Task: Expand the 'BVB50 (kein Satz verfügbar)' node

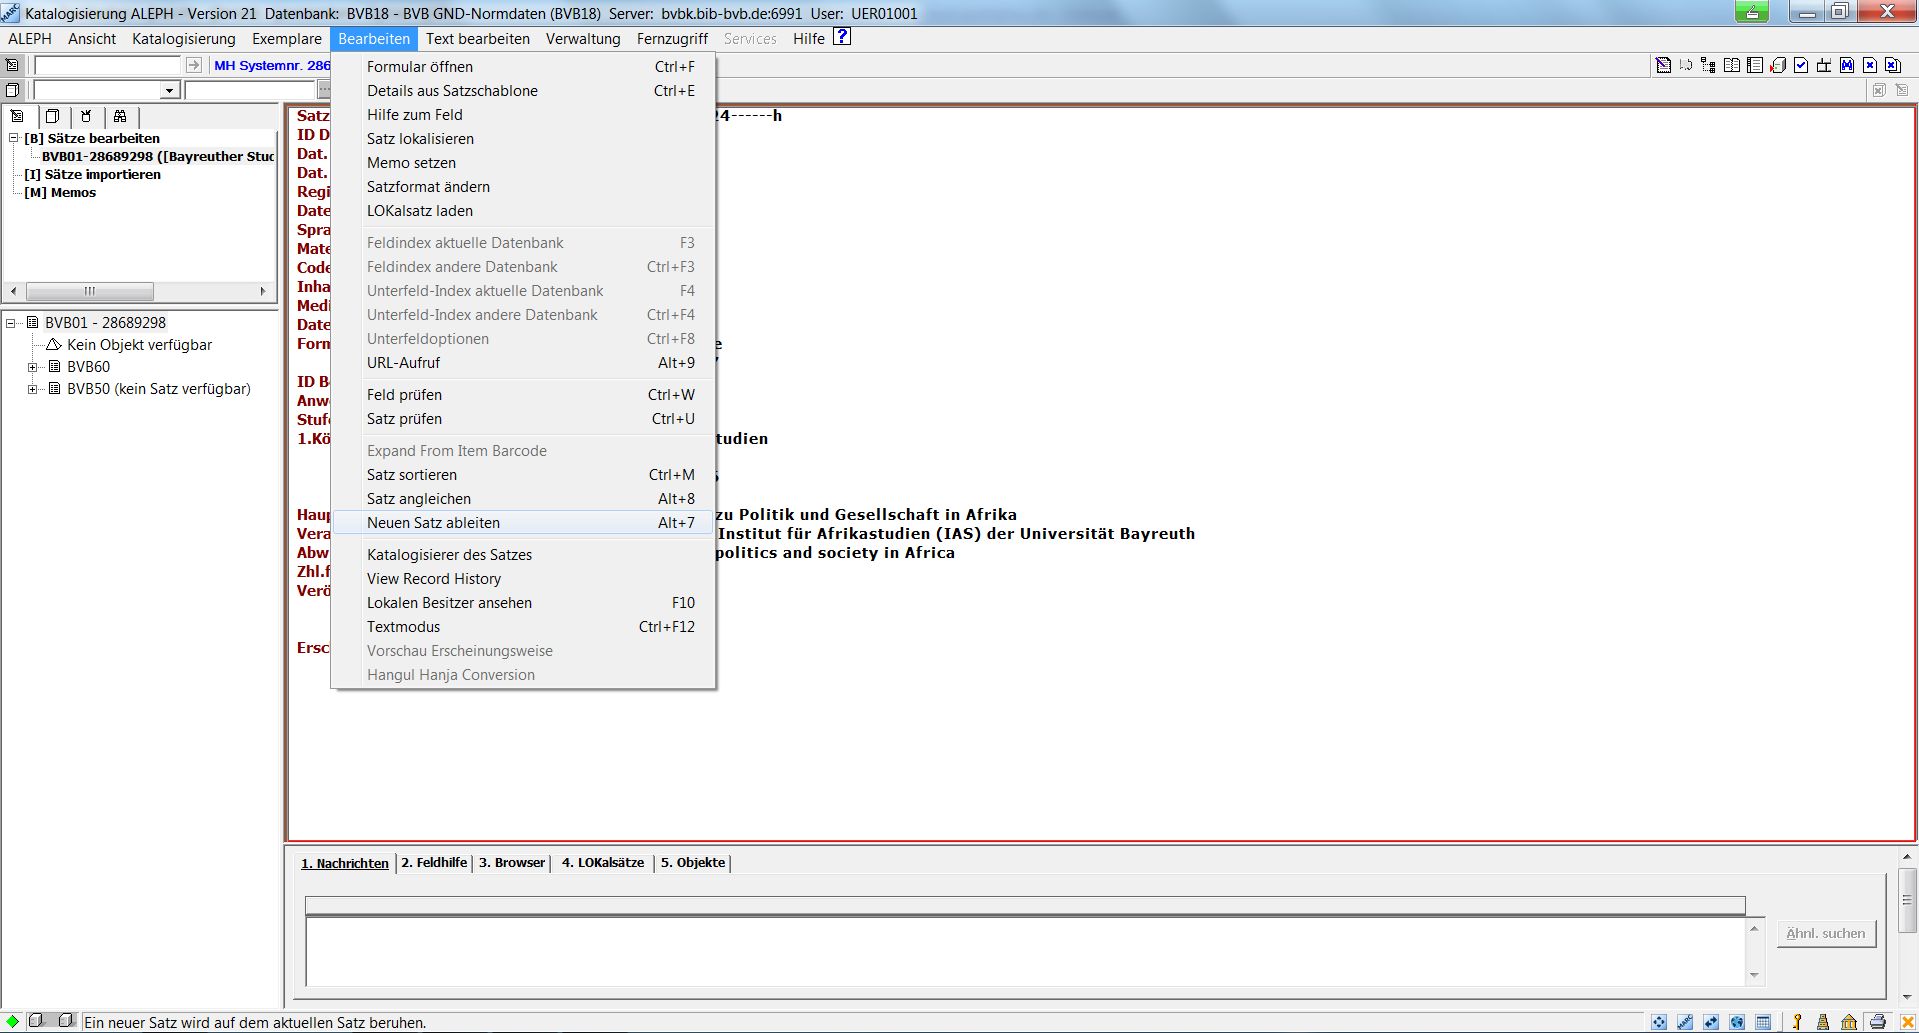Action: (x=33, y=389)
